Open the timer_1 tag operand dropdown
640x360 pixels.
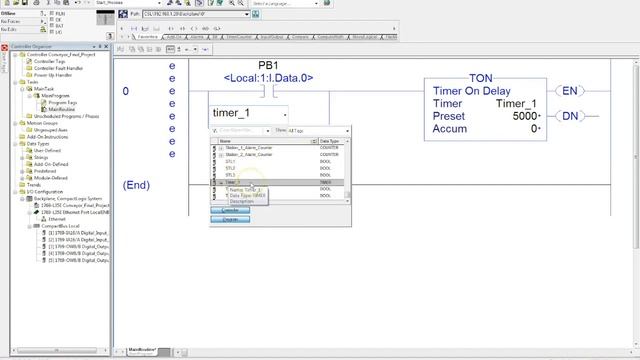tap(285, 115)
